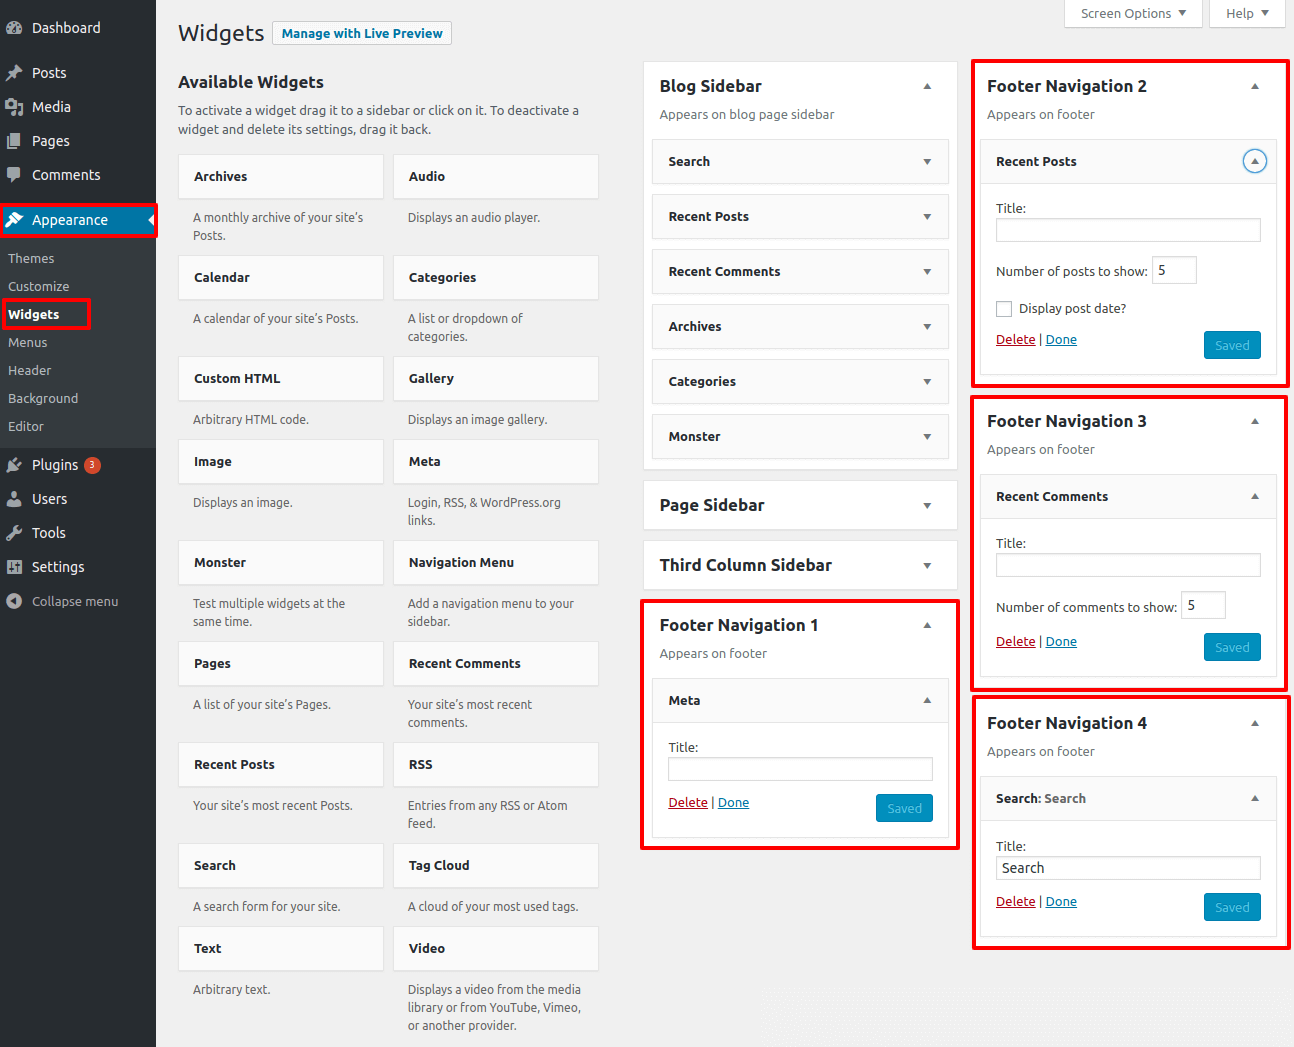Expand the Page Sidebar panel

coord(926,506)
